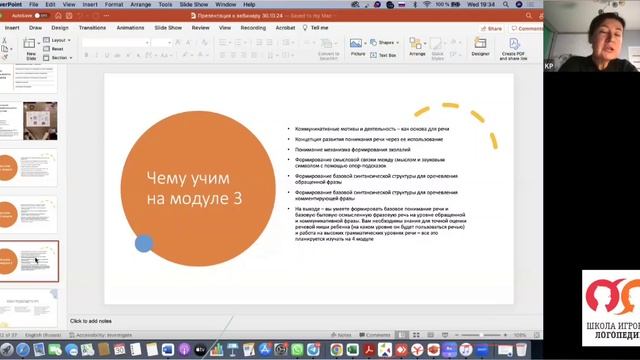Viewport: 640px width, 360px height.
Task: Open App Store from the Dock
Action: (x=265, y=349)
